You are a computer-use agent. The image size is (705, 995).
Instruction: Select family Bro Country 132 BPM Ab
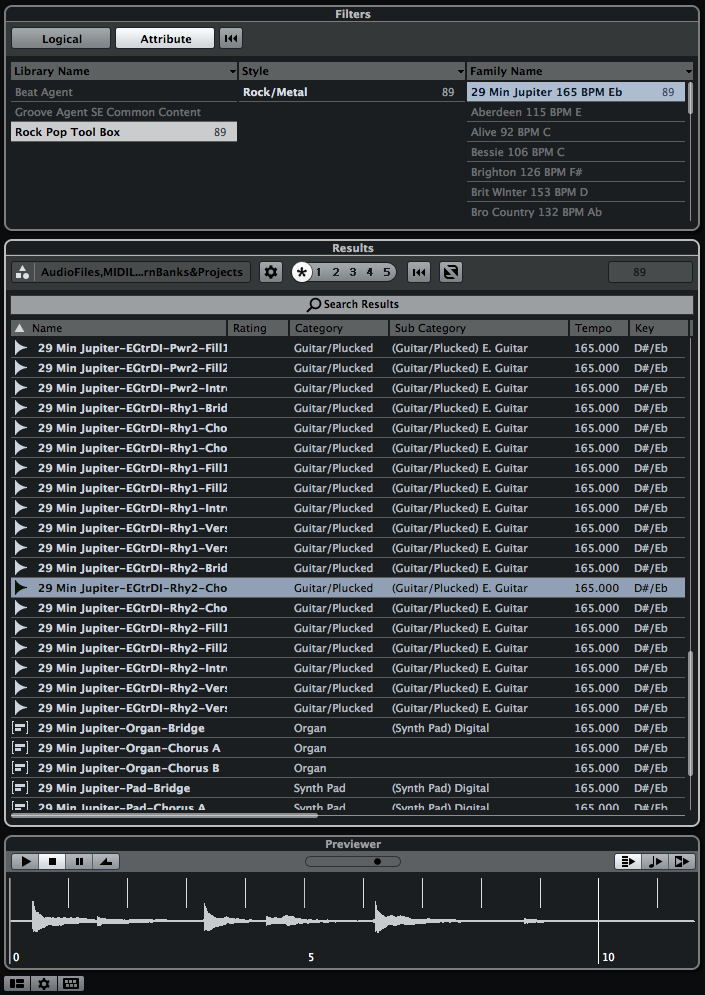(576, 212)
